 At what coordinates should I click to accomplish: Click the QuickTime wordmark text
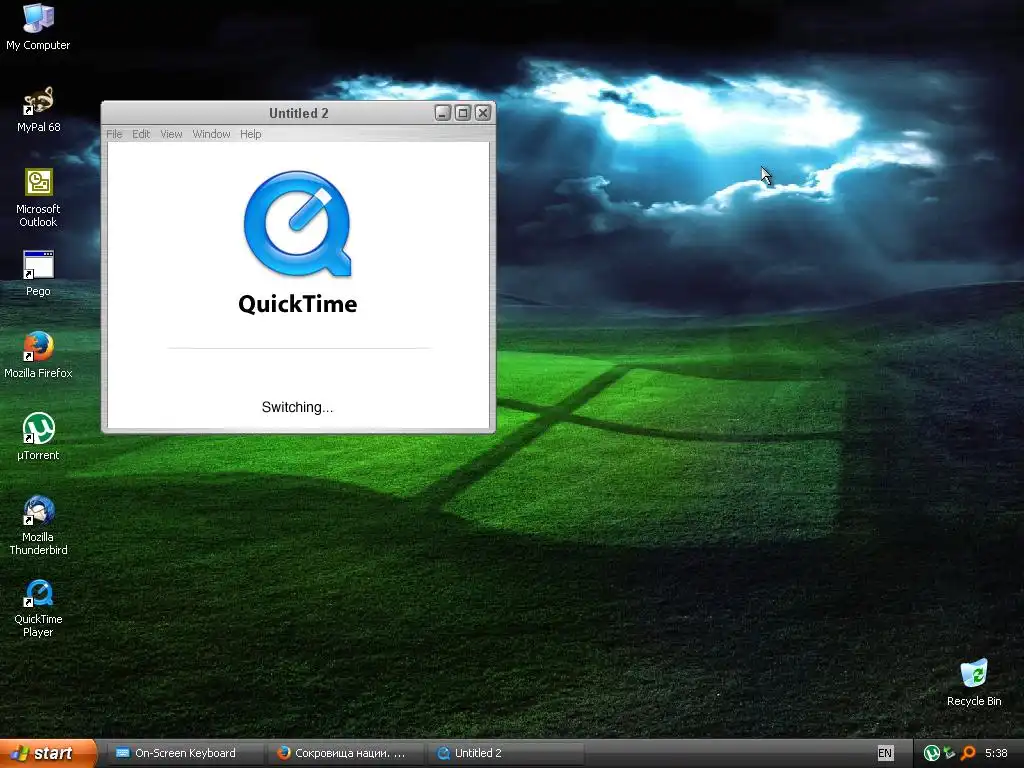(x=298, y=304)
